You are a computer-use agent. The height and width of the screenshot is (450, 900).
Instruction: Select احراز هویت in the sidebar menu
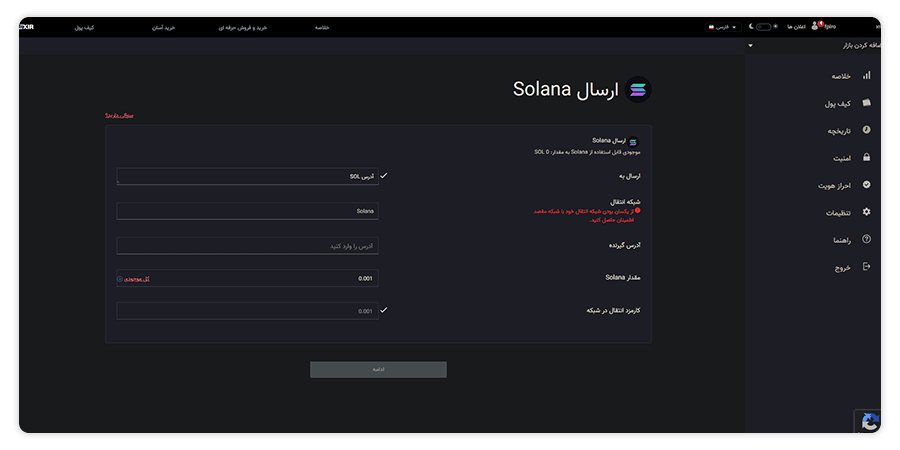point(835,185)
